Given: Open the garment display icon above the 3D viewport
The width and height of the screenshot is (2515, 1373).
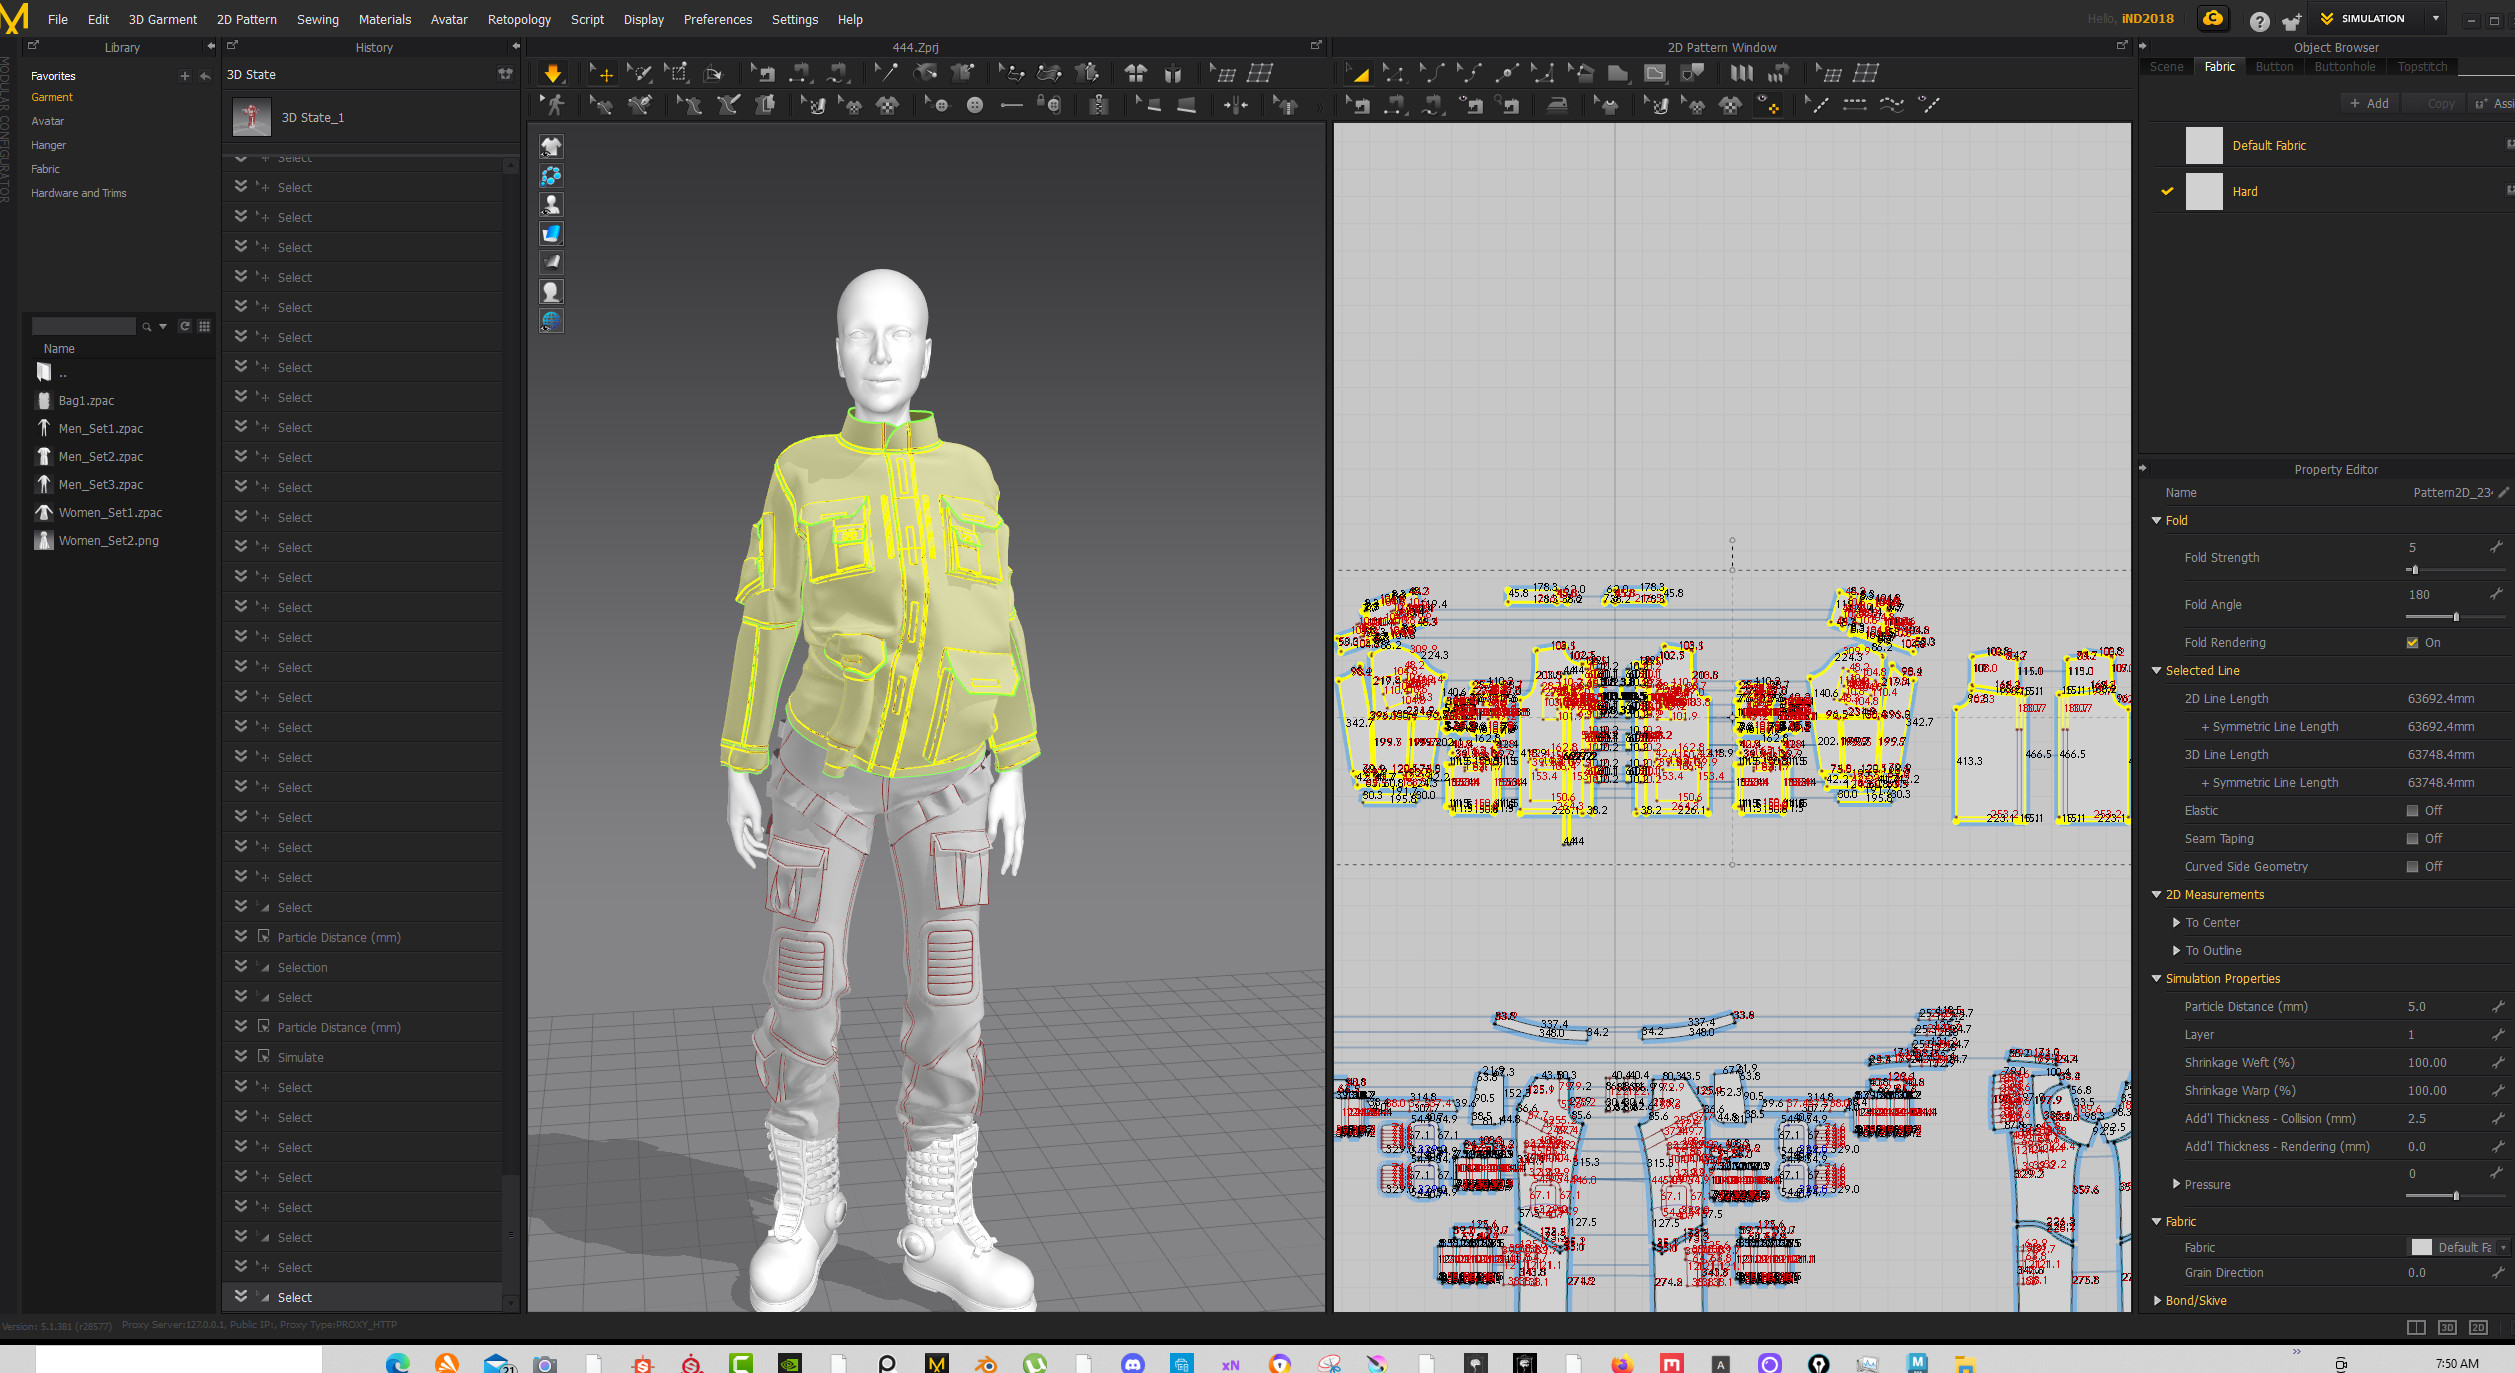Looking at the screenshot, I should 551,146.
